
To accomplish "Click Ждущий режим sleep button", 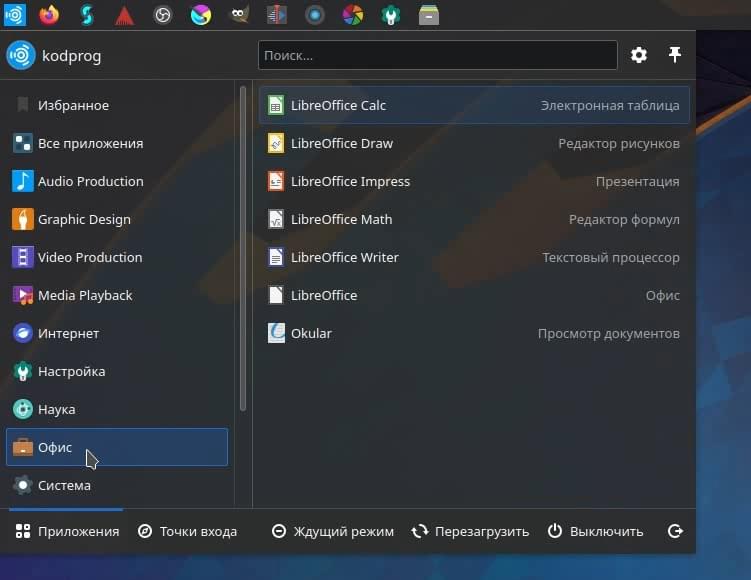I will pos(333,531).
